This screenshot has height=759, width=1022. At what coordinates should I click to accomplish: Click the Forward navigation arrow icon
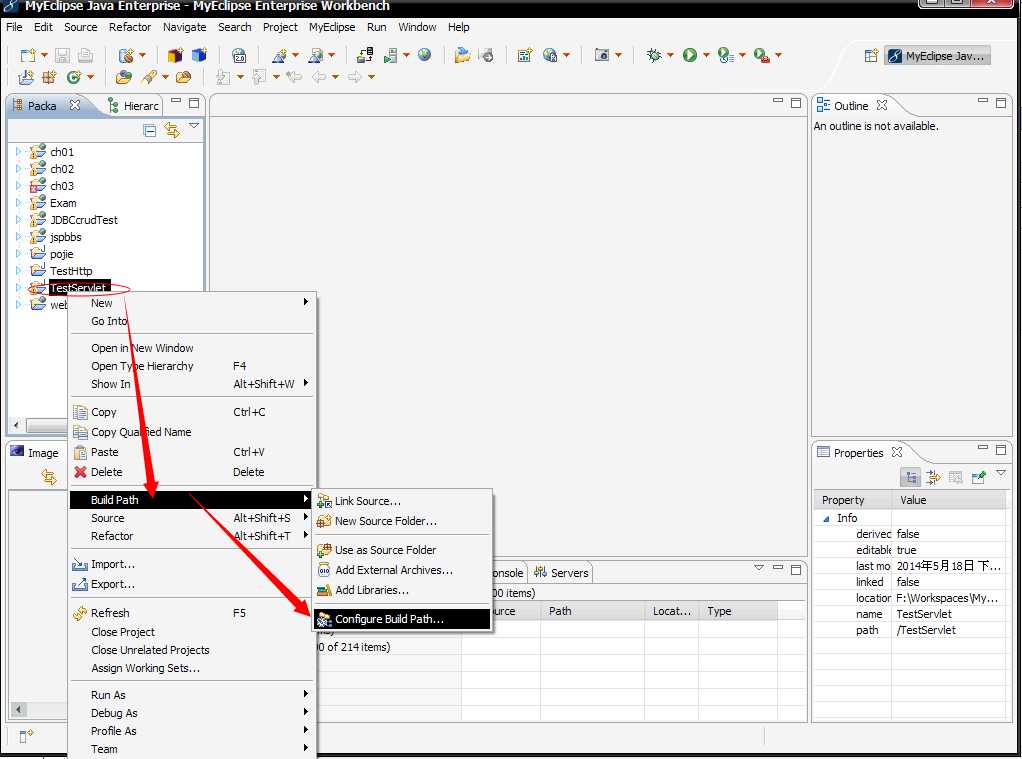click(355, 77)
